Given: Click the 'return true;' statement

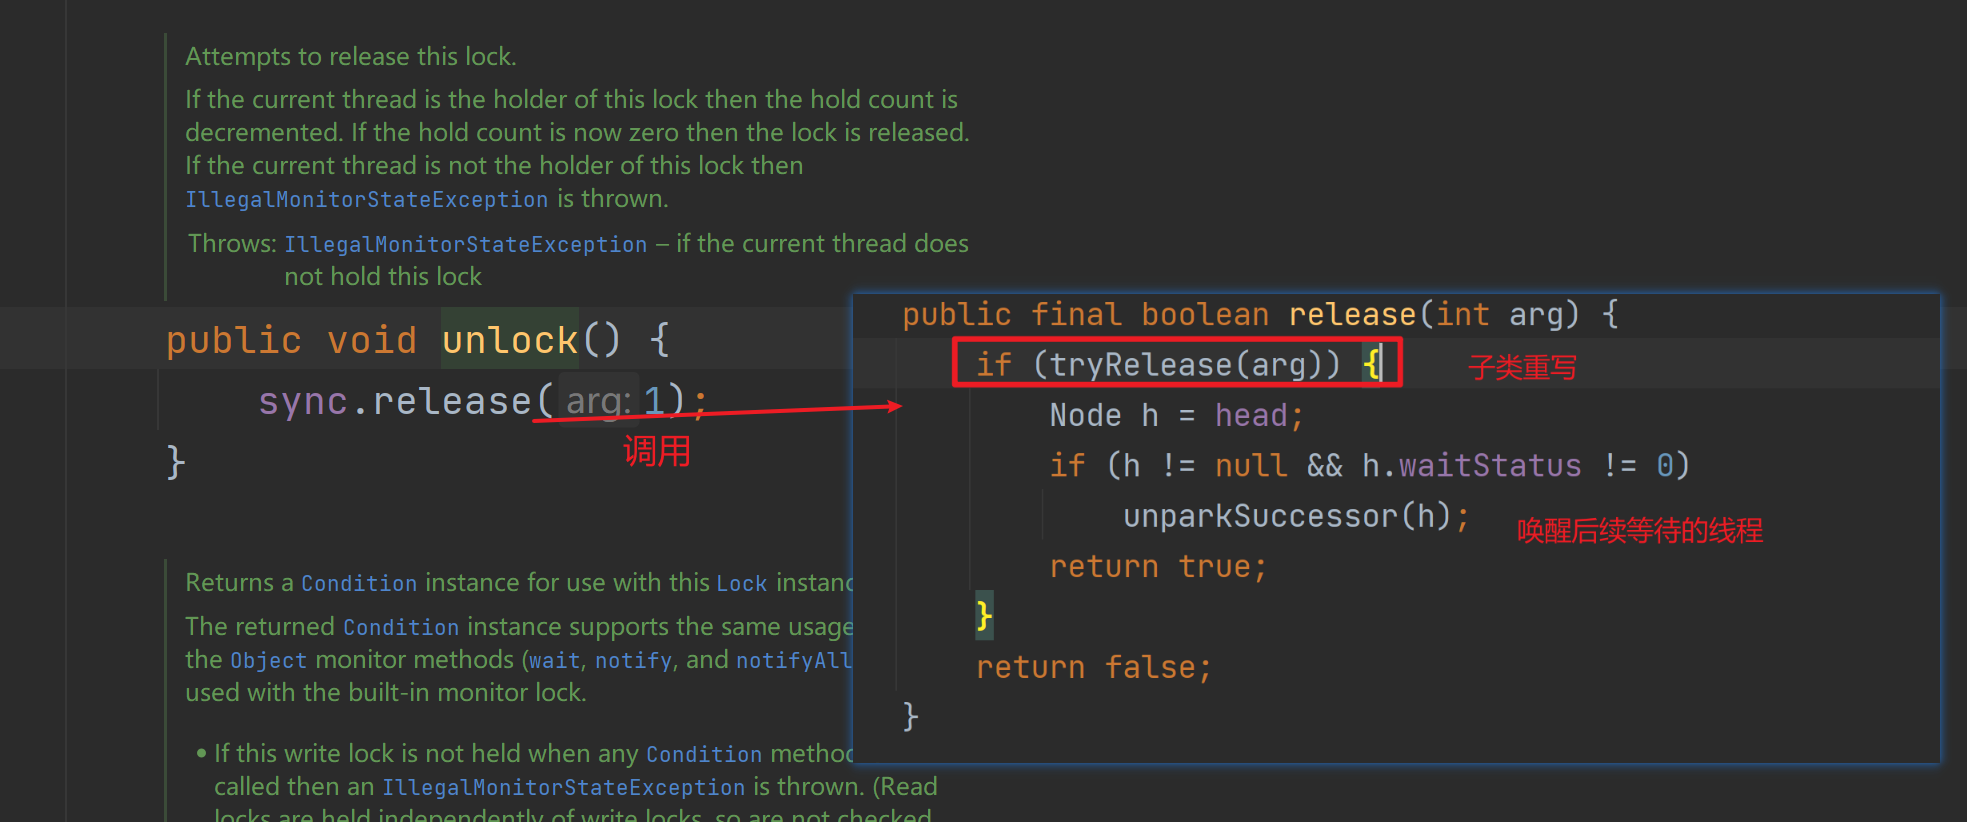Looking at the screenshot, I should [x=1158, y=566].
